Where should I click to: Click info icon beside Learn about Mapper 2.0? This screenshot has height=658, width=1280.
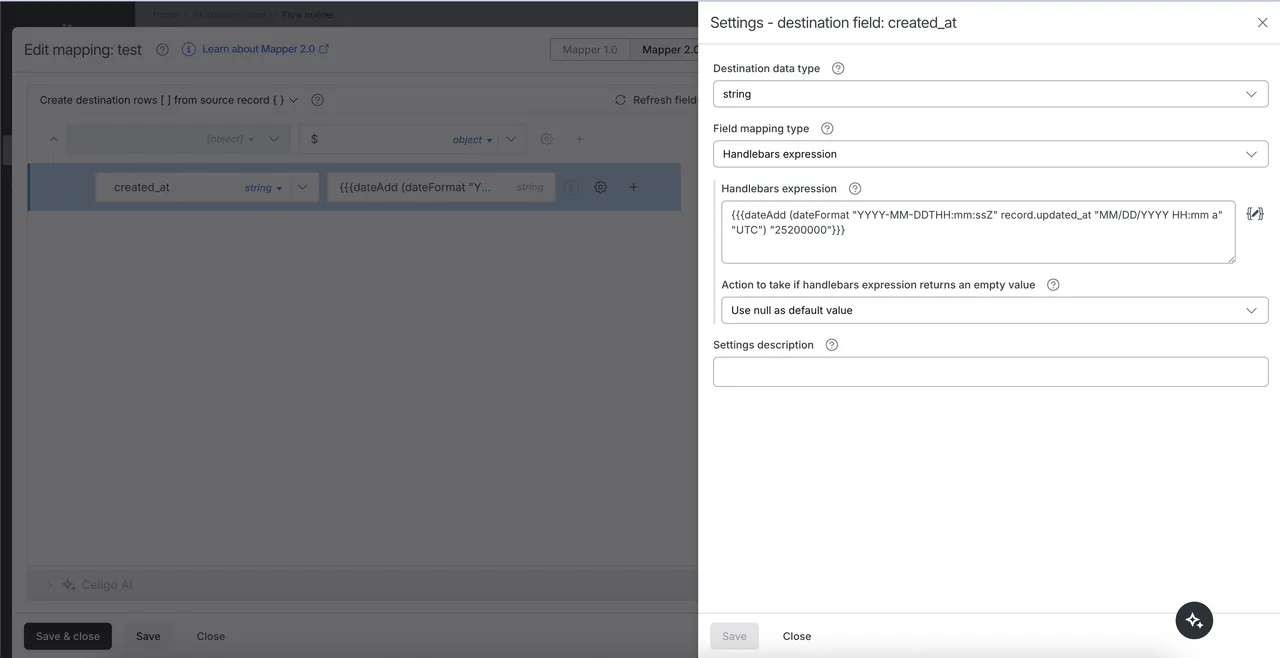[x=189, y=49]
